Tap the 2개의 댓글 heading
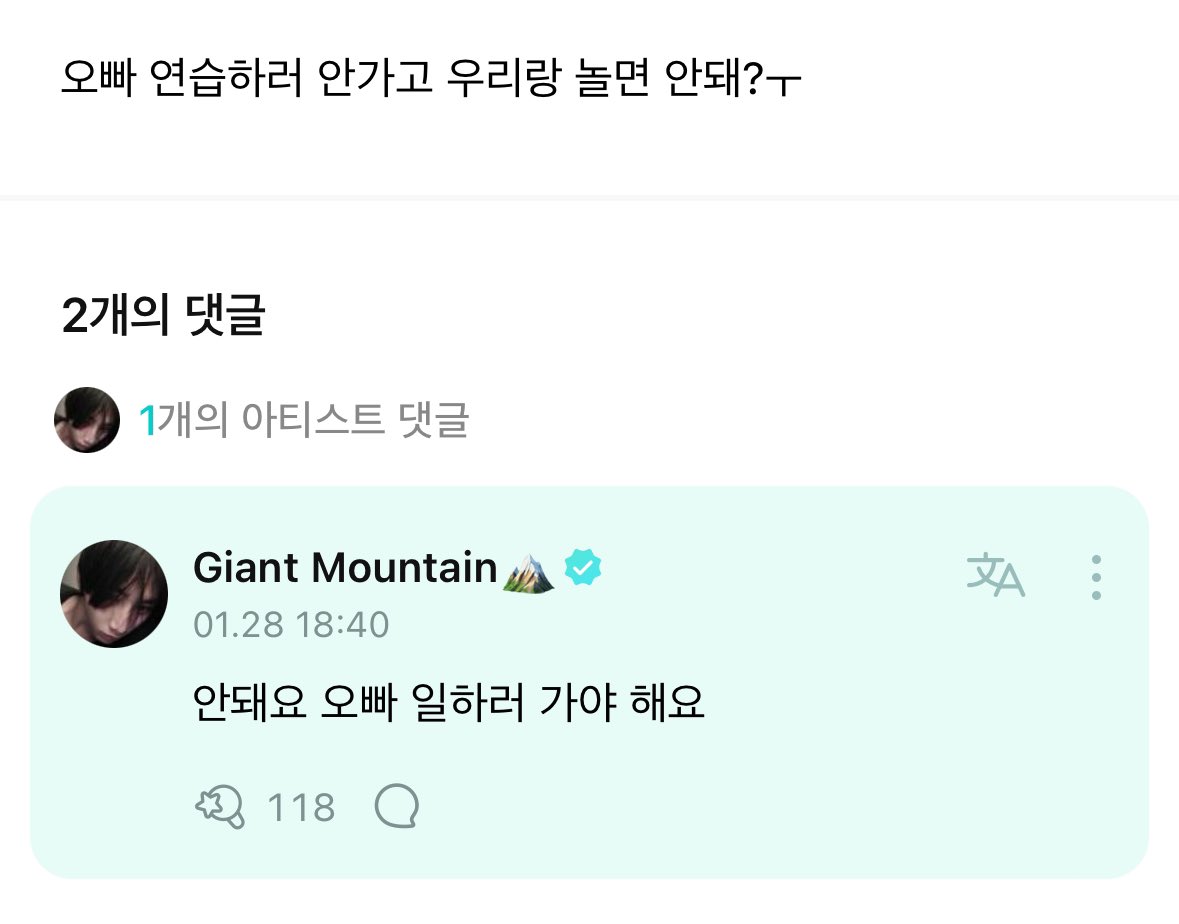This screenshot has width=1179, height=924. point(163,316)
